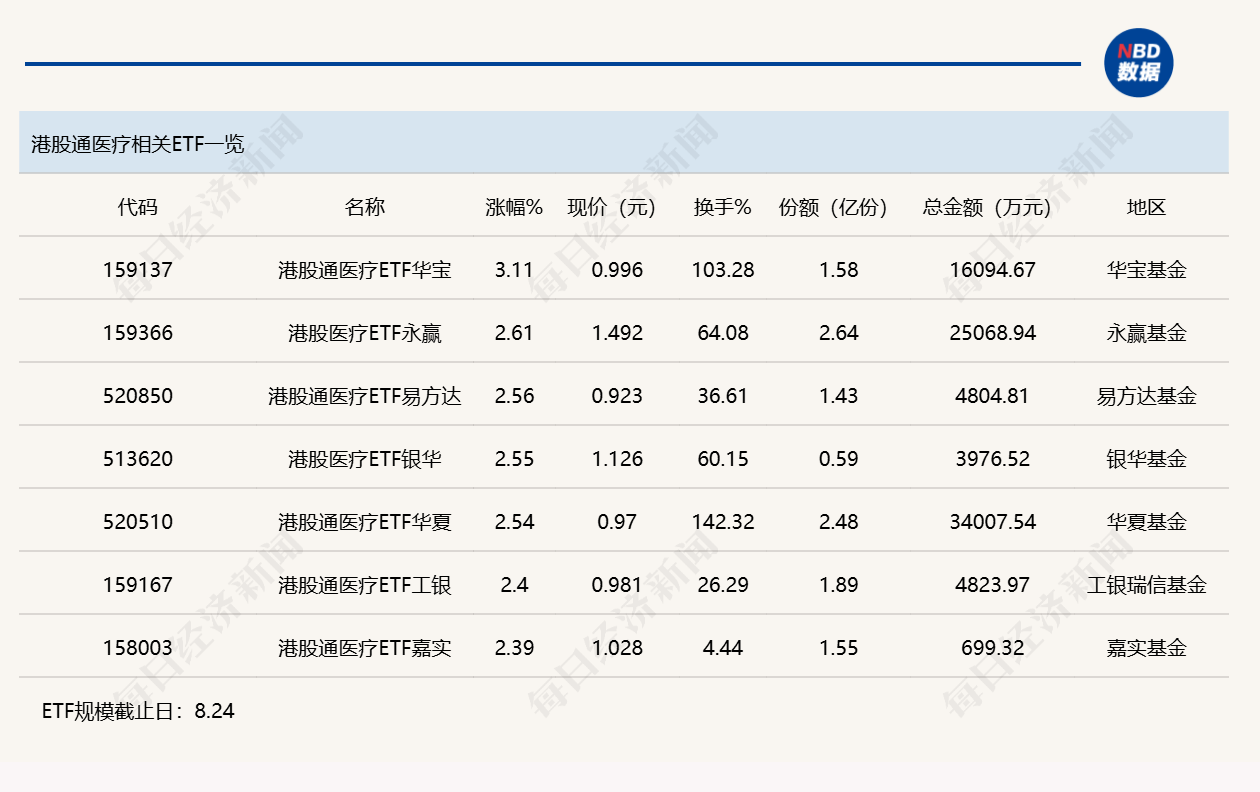This screenshot has width=1260, height=792.
Task: Select code cell 159167
Action: 138,585
